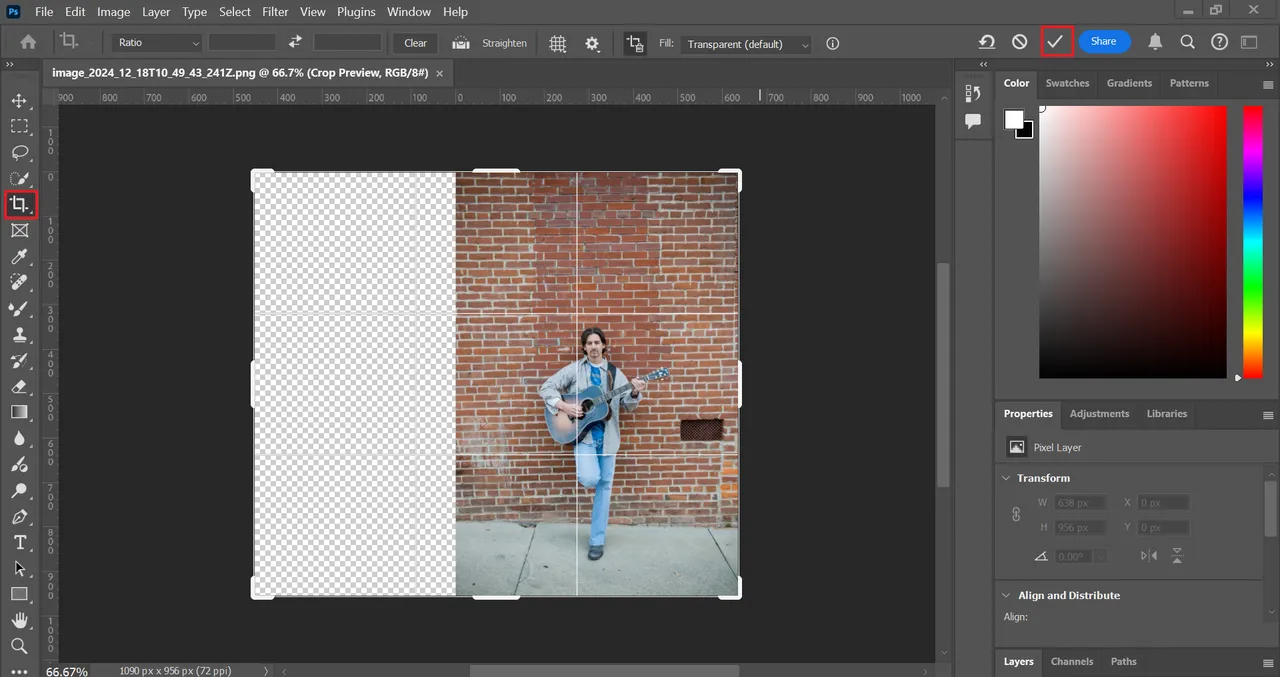
Task: Click the Clear button
Action: (415, 43)
